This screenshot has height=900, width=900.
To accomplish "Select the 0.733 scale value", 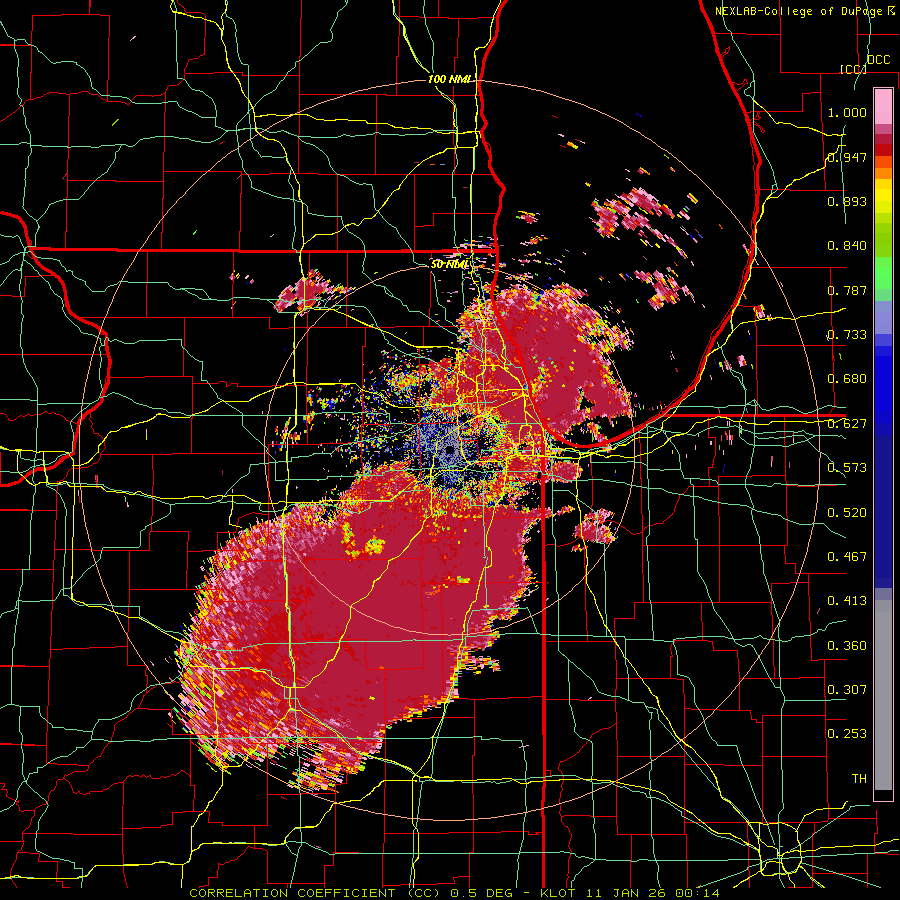I will click(x=847, y=335).
